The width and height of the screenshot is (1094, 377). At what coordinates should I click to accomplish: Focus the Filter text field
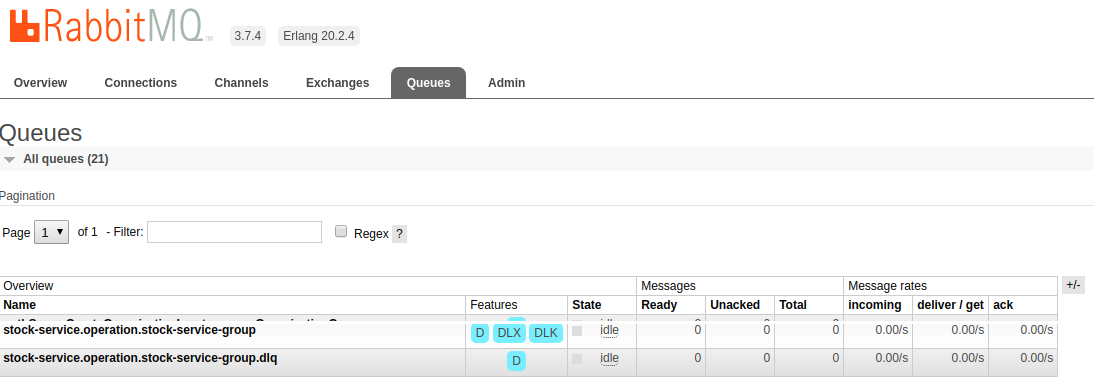[x=234, y=232]
